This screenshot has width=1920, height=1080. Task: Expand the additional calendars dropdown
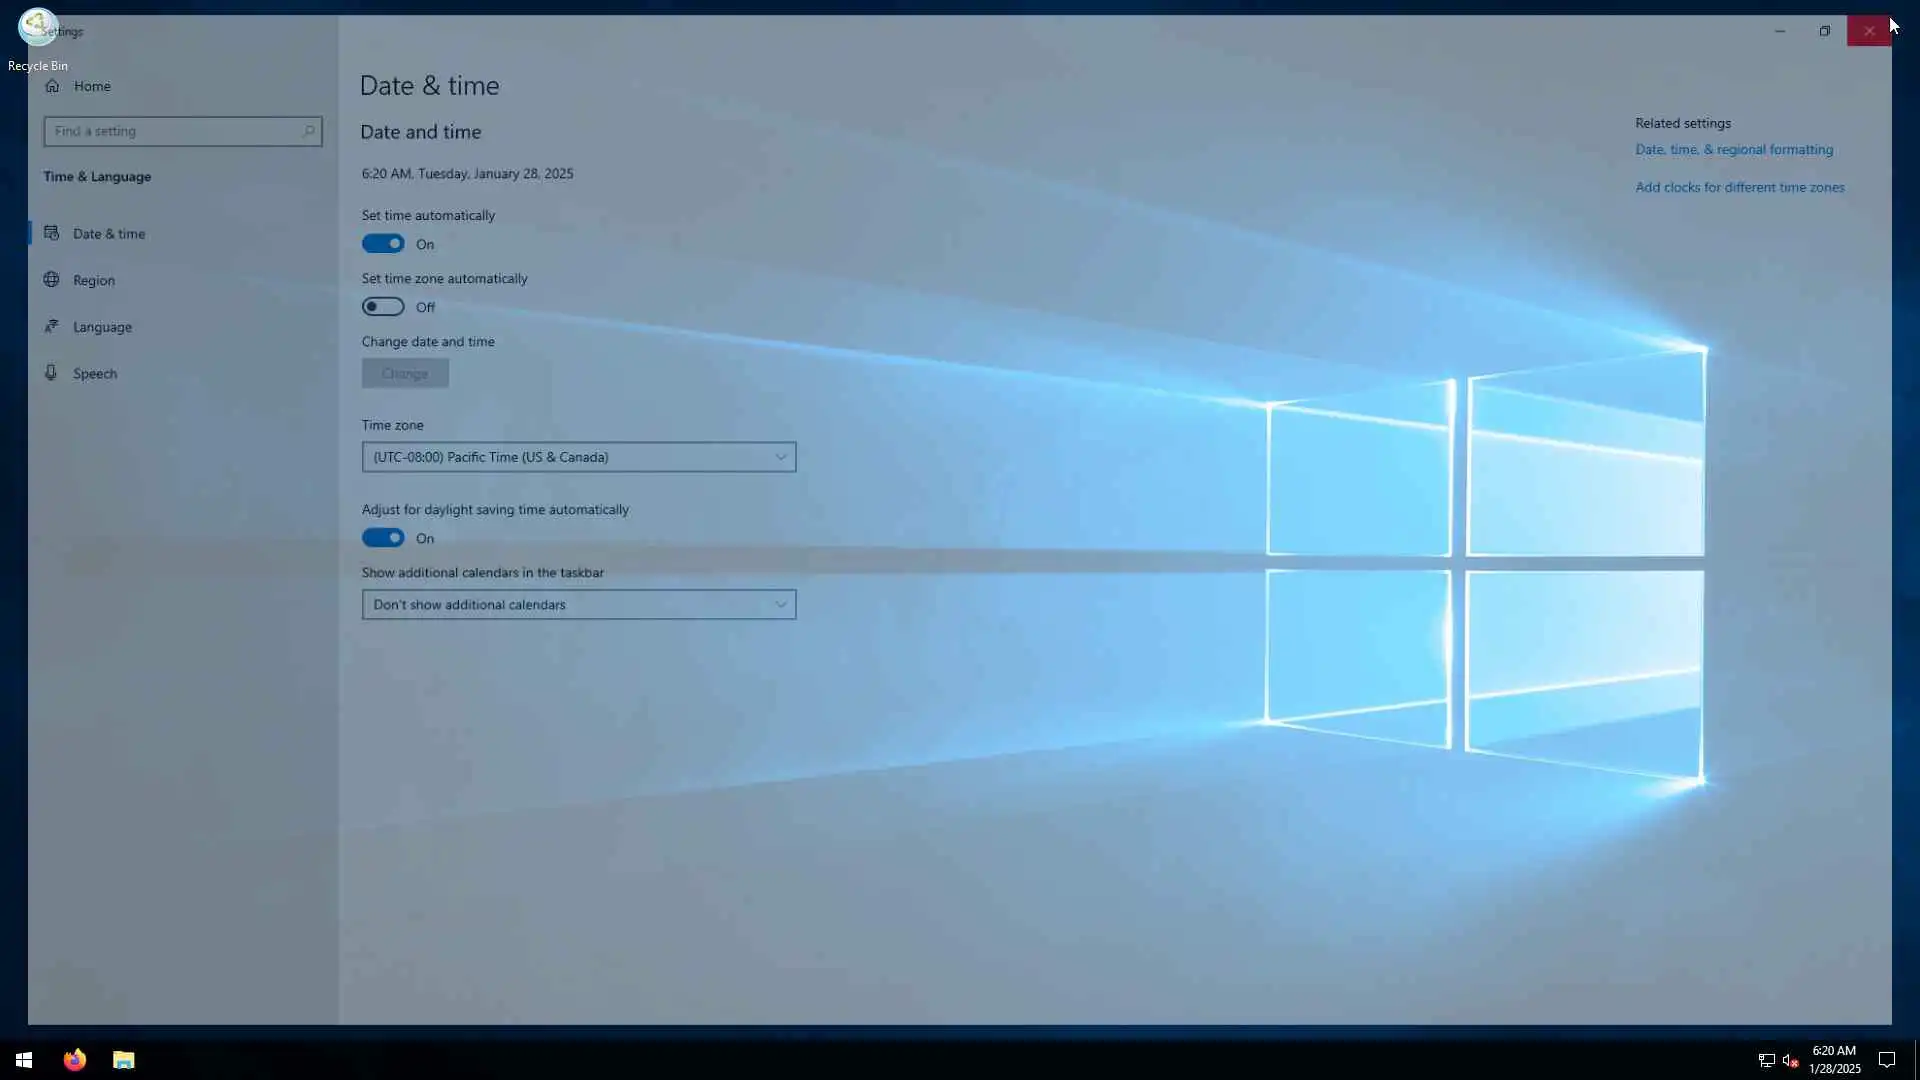coord(578,605)
